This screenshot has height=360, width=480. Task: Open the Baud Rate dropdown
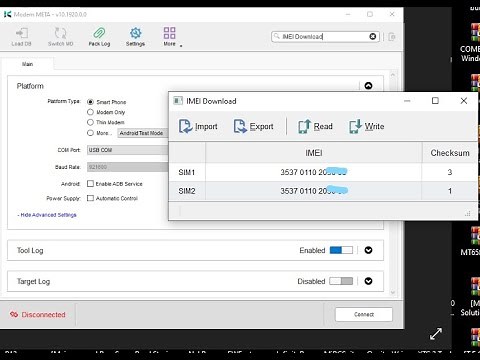coord(128,167)
